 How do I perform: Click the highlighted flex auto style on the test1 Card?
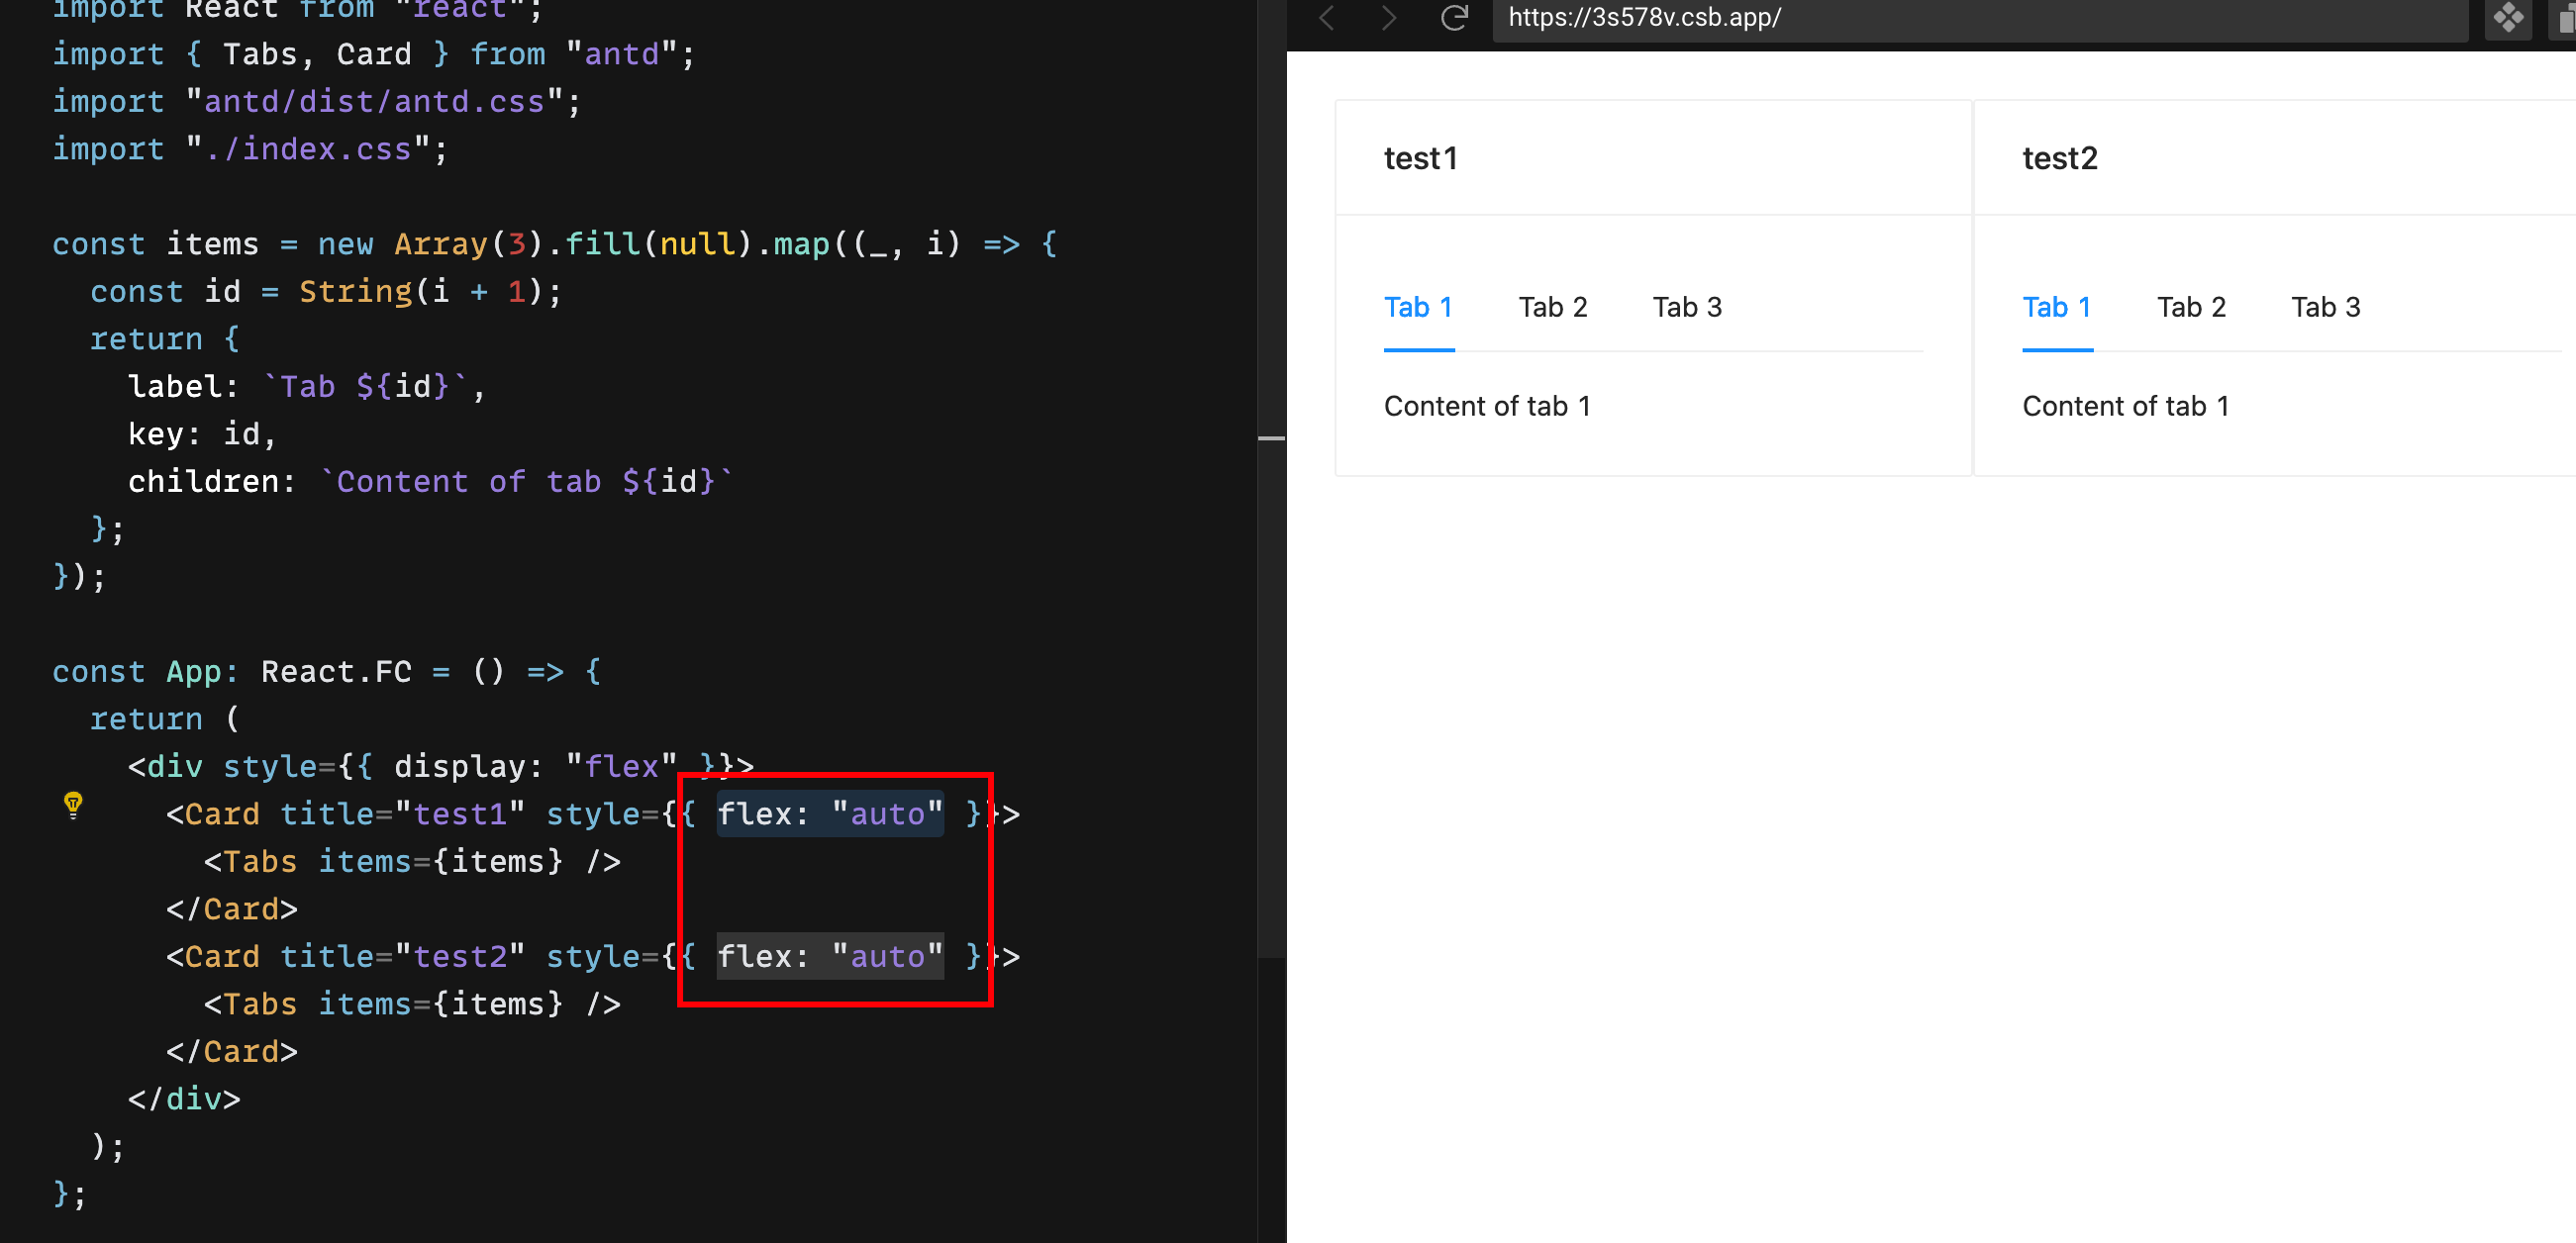[x=829, y=813]
